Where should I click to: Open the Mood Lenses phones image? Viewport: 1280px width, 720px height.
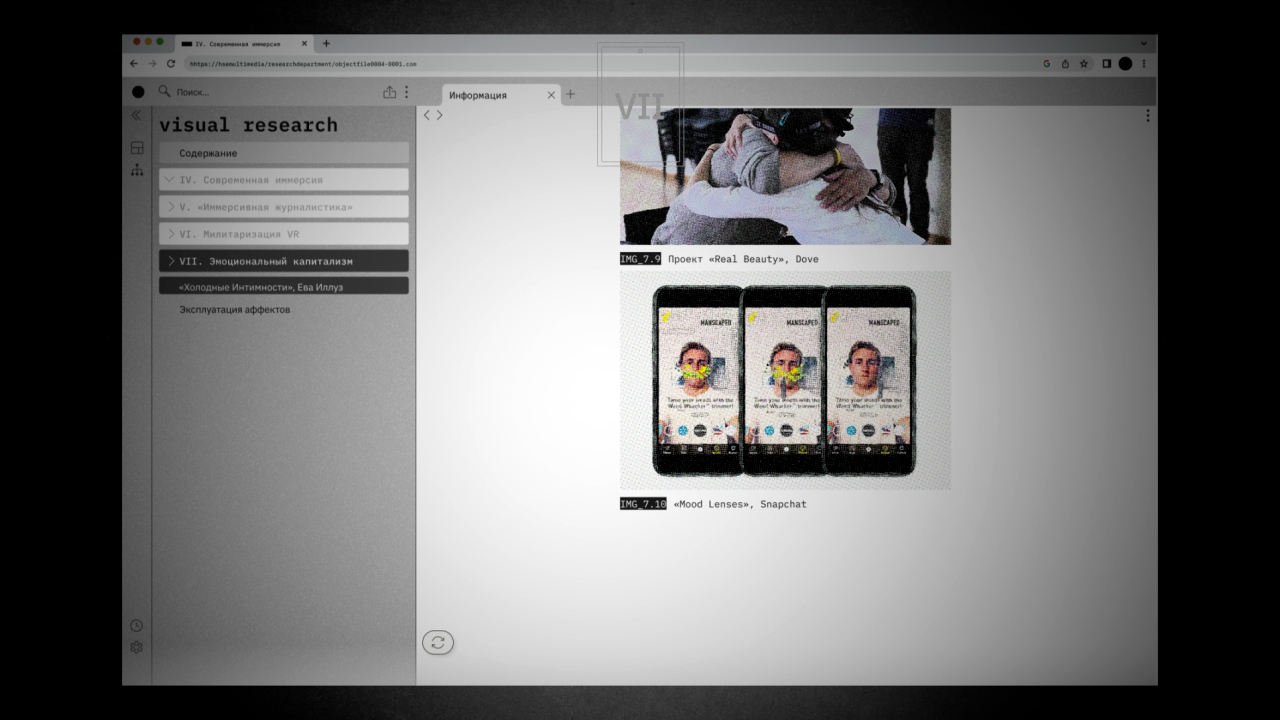click(x=785, y=380)
